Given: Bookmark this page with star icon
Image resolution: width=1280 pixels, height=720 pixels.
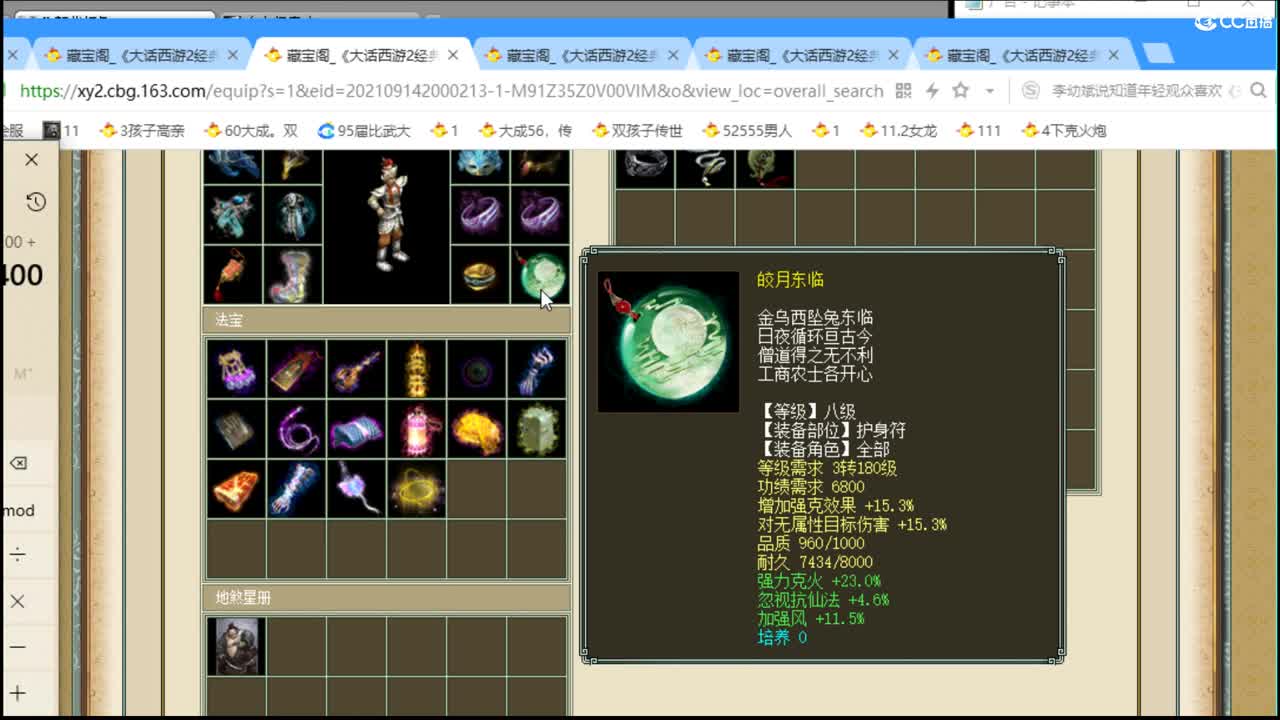Looking at the screenshot, I should point(961,91).
